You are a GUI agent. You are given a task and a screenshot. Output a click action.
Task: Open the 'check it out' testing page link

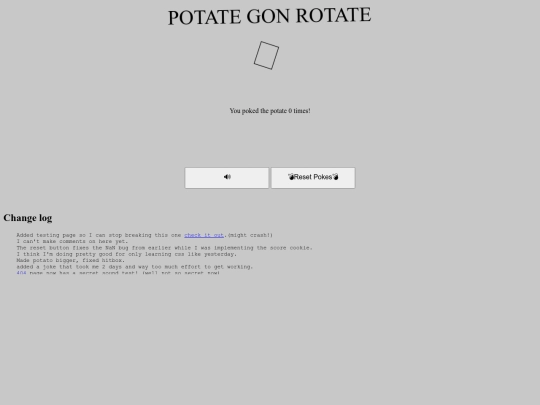(x=204, y=235)
